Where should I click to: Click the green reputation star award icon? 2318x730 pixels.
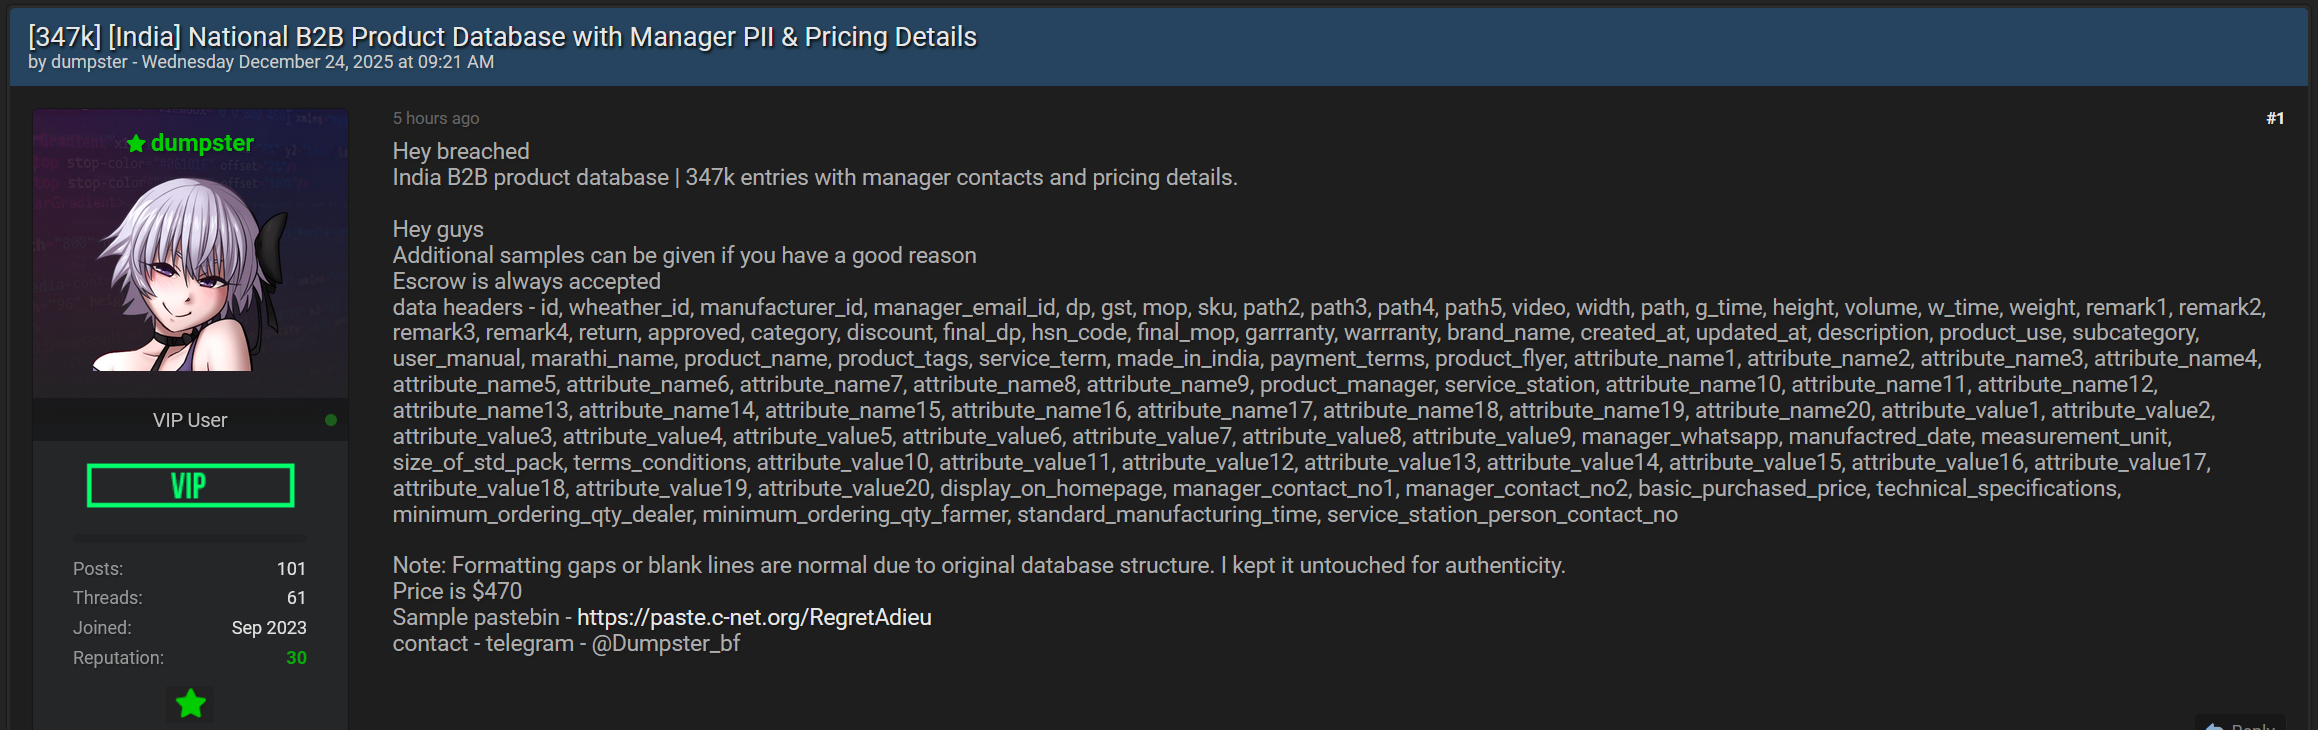coord(190,704)
